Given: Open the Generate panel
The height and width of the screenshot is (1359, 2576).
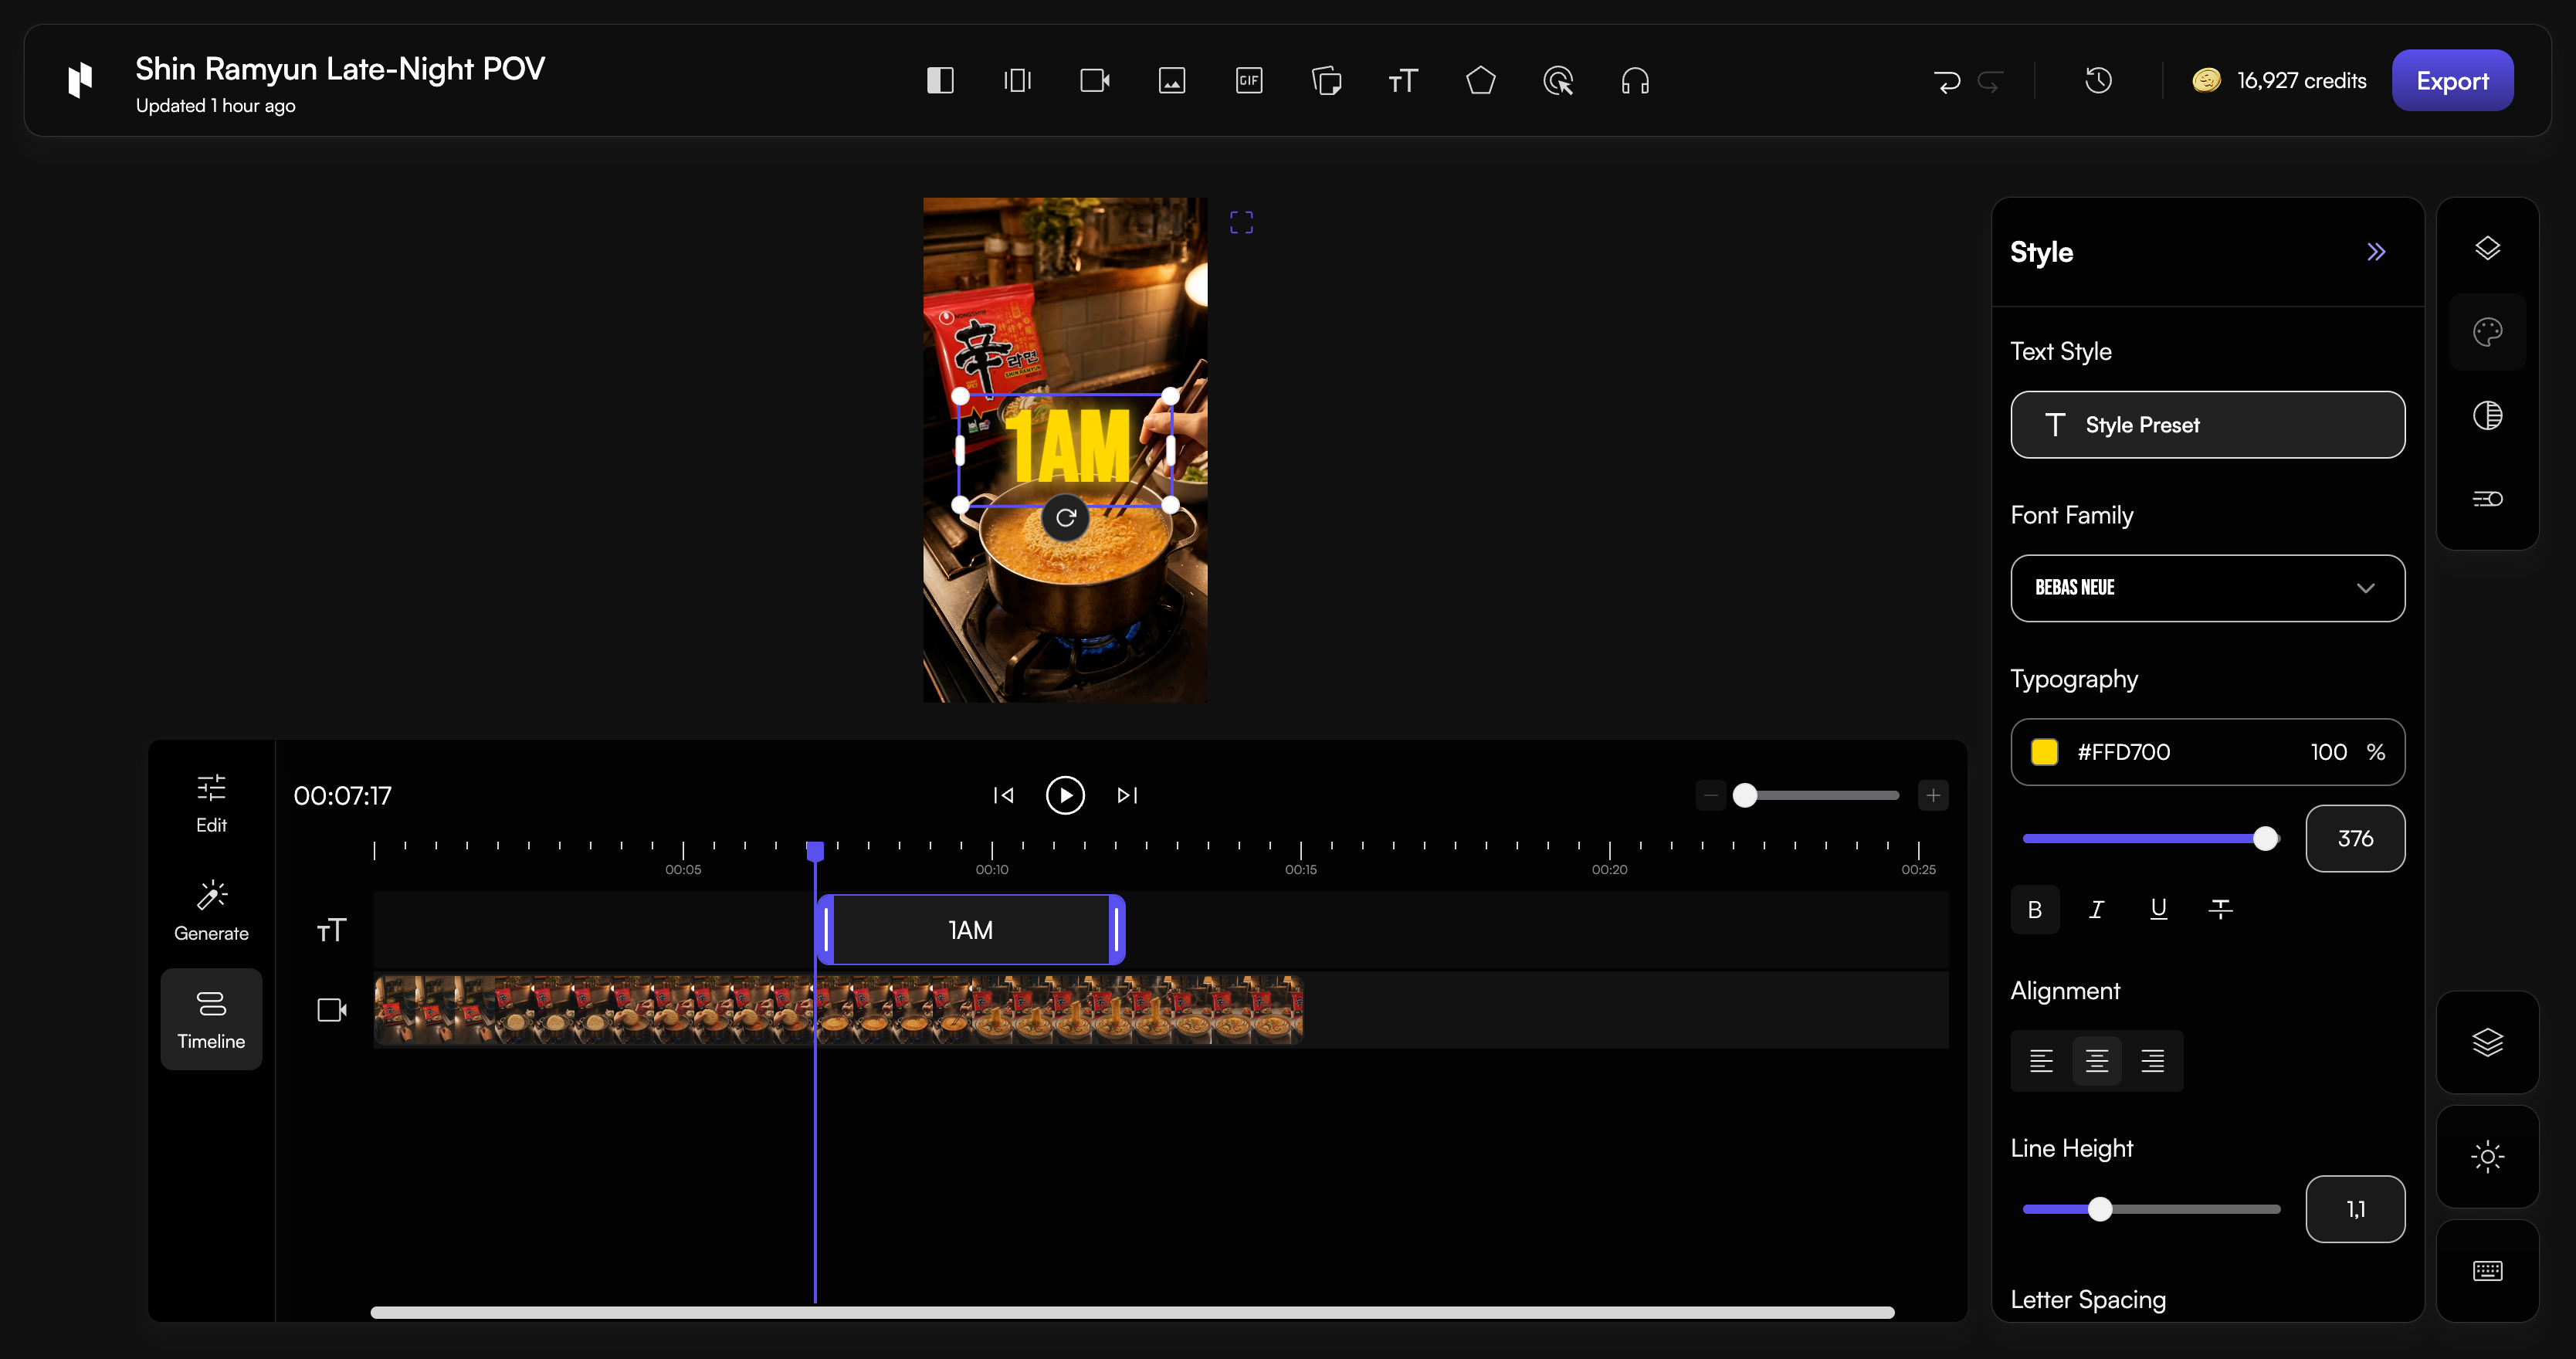Looking at the screenshot, I should click(211, 911).
